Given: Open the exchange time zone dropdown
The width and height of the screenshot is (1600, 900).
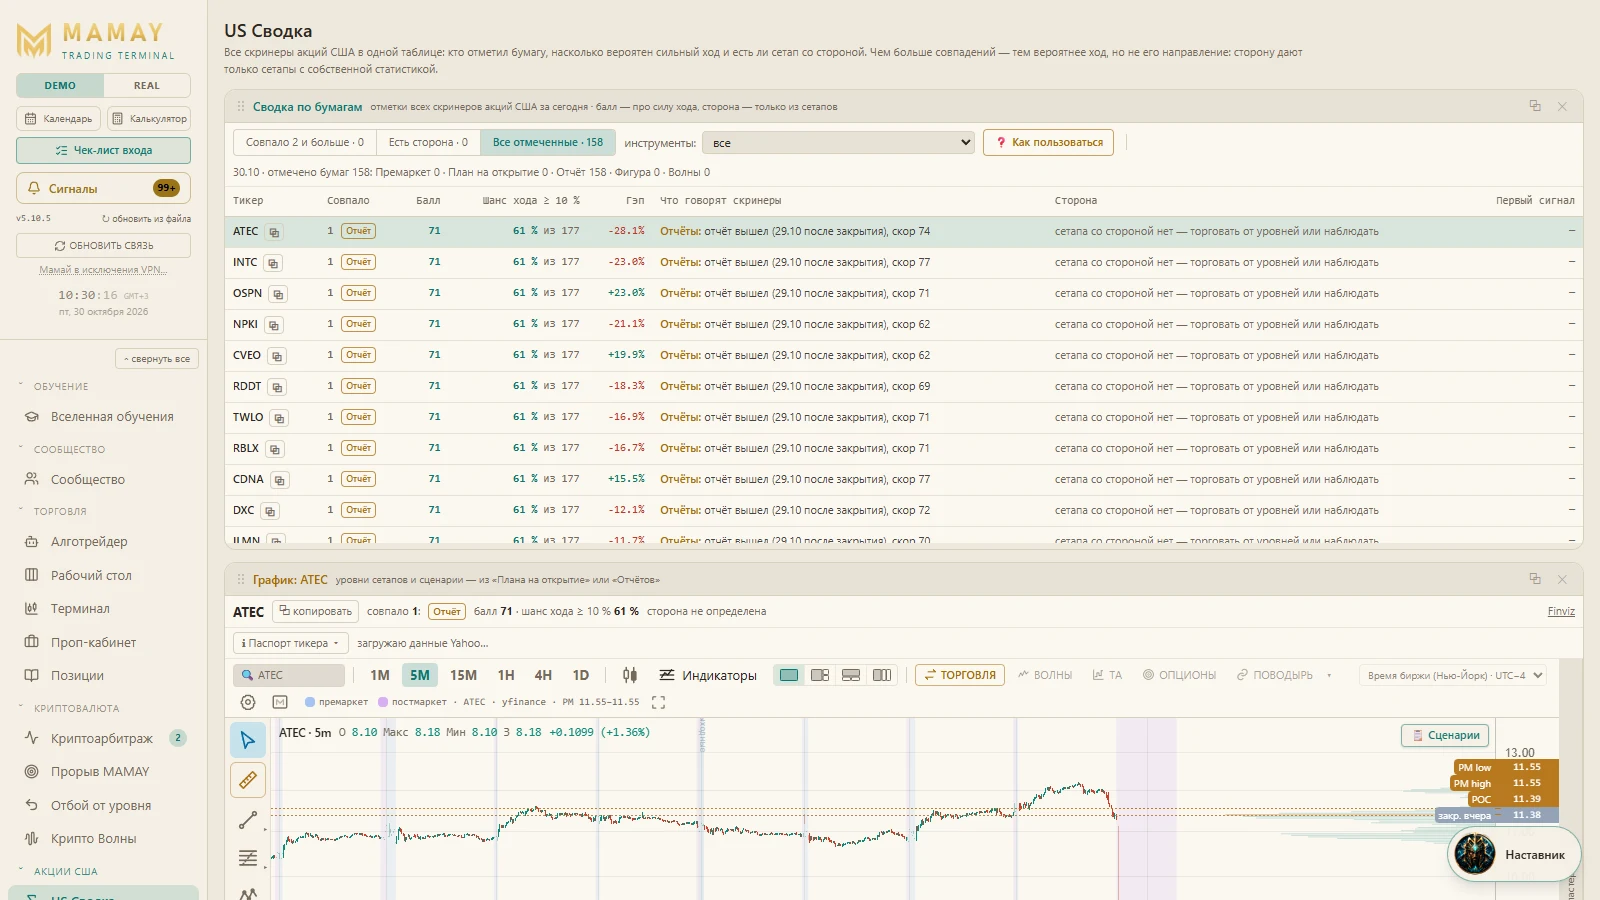Looking at the screenshot, I should coord(1453,675).
